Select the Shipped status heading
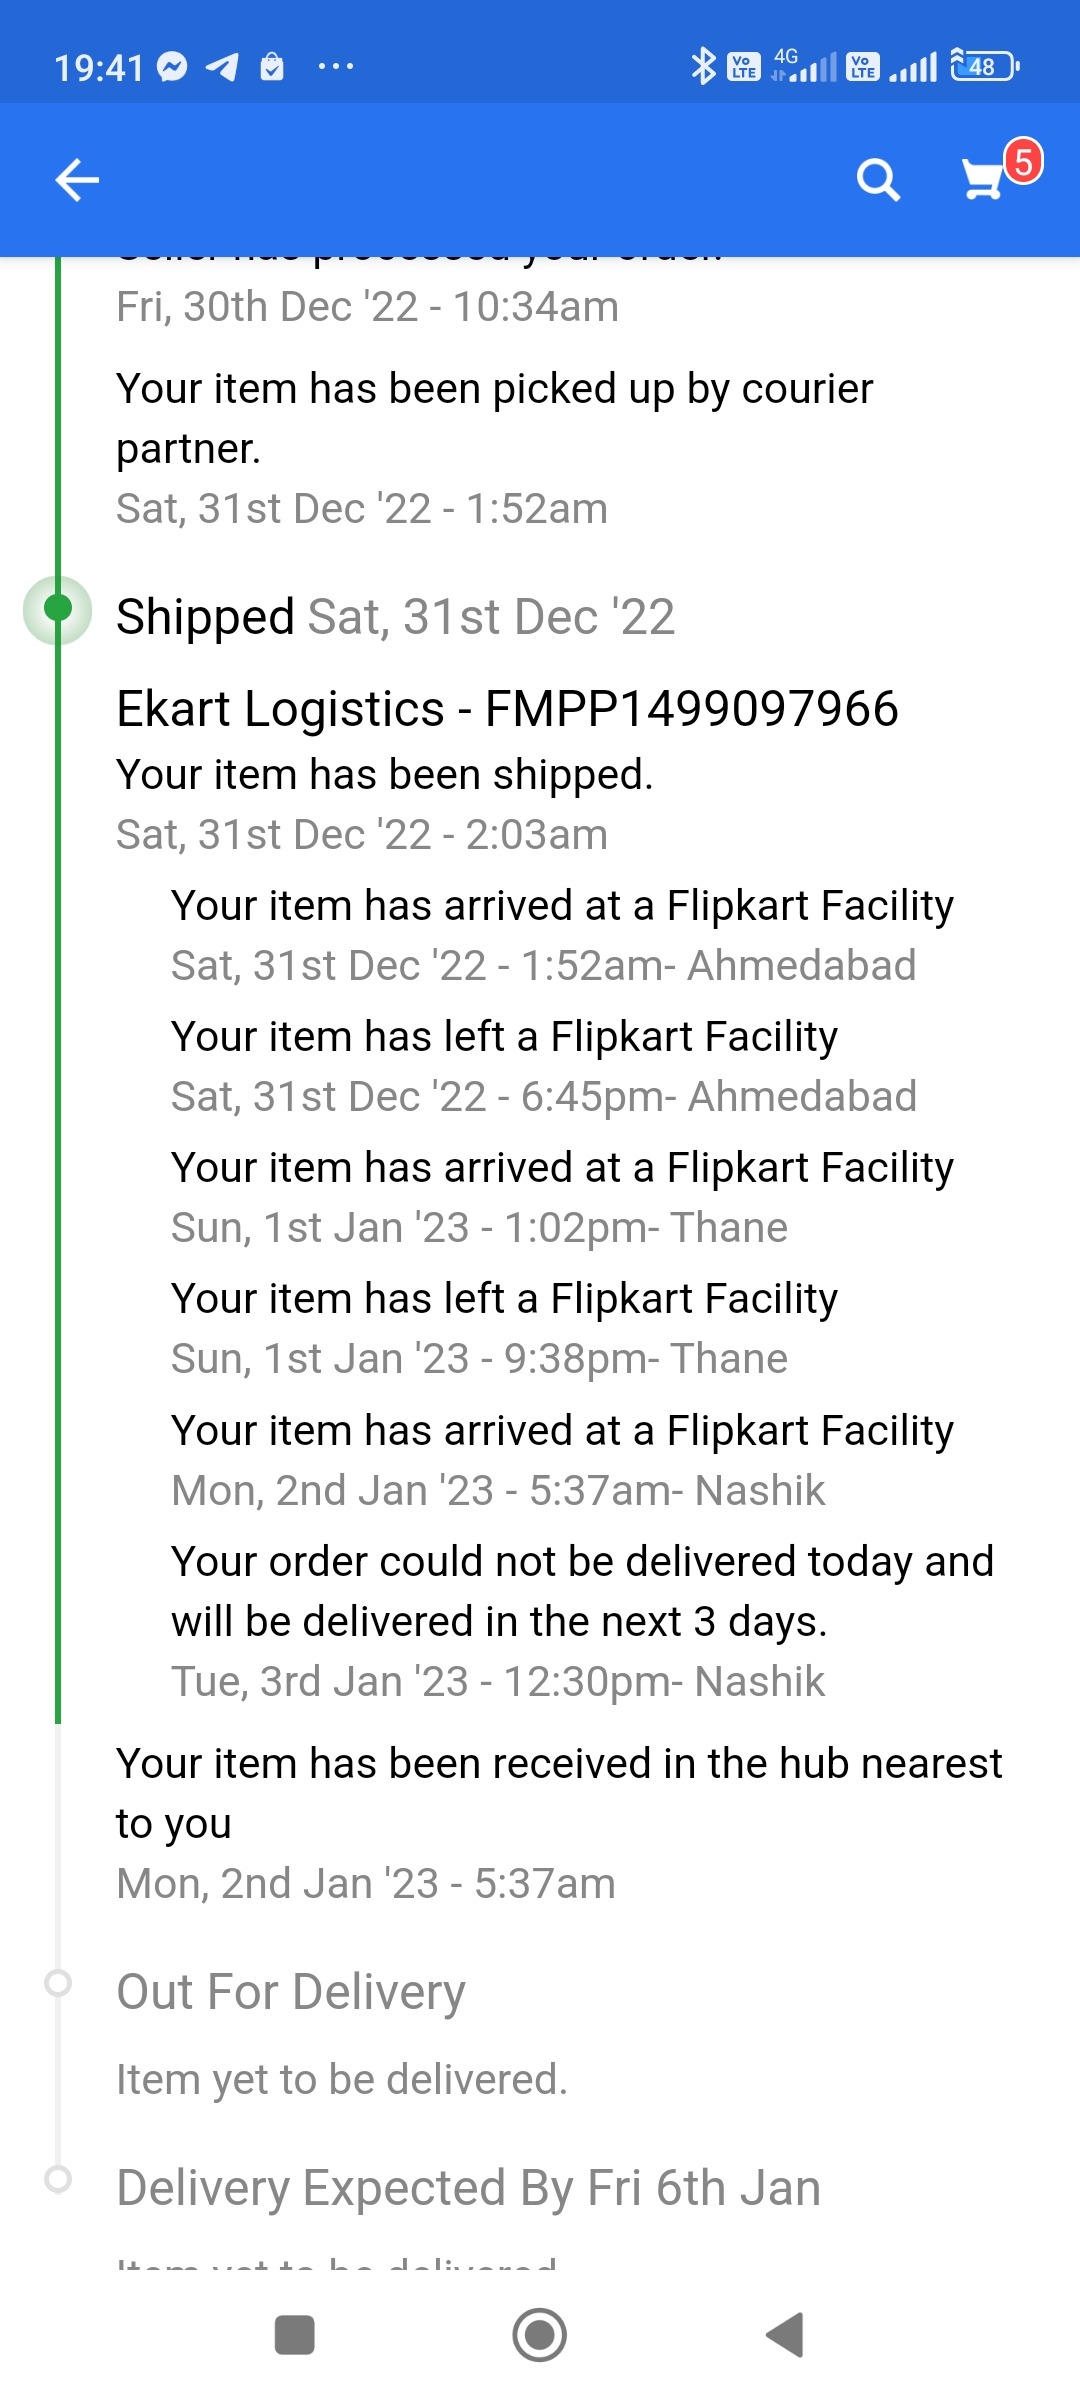 [205, 616]
